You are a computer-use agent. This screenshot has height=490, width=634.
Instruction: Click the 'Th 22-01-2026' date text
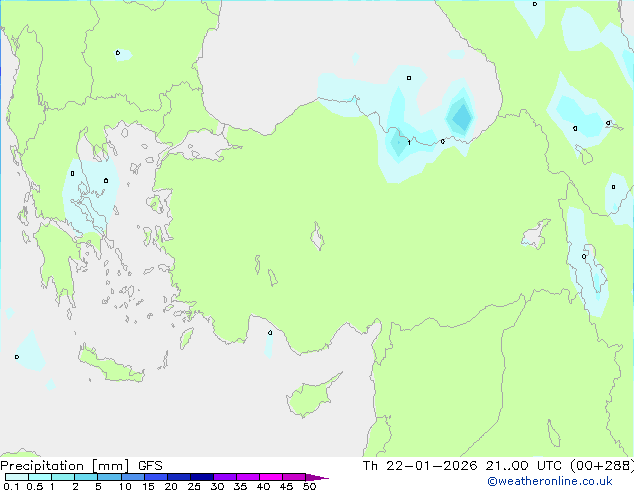[420, 466]
